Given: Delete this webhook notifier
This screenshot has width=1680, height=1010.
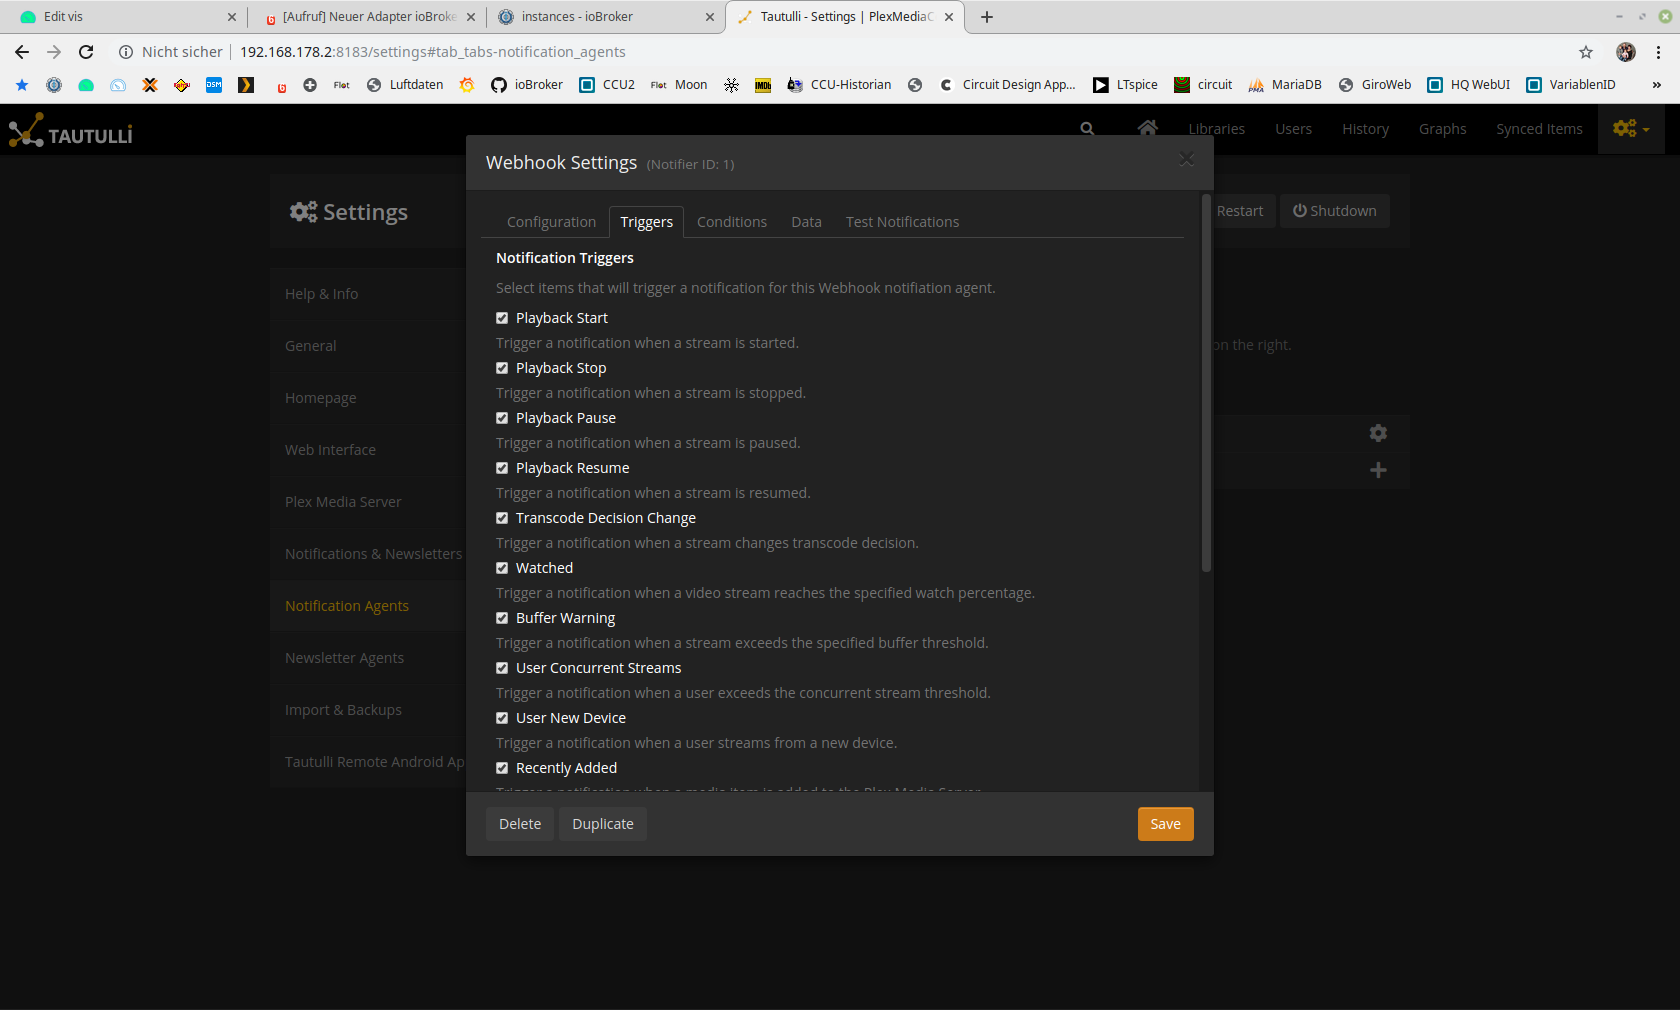Looking at the screenshot, I should 520,824.
